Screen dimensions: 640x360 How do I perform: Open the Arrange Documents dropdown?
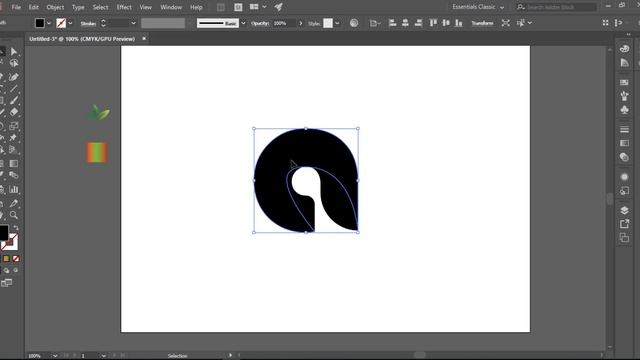point(258,7)
